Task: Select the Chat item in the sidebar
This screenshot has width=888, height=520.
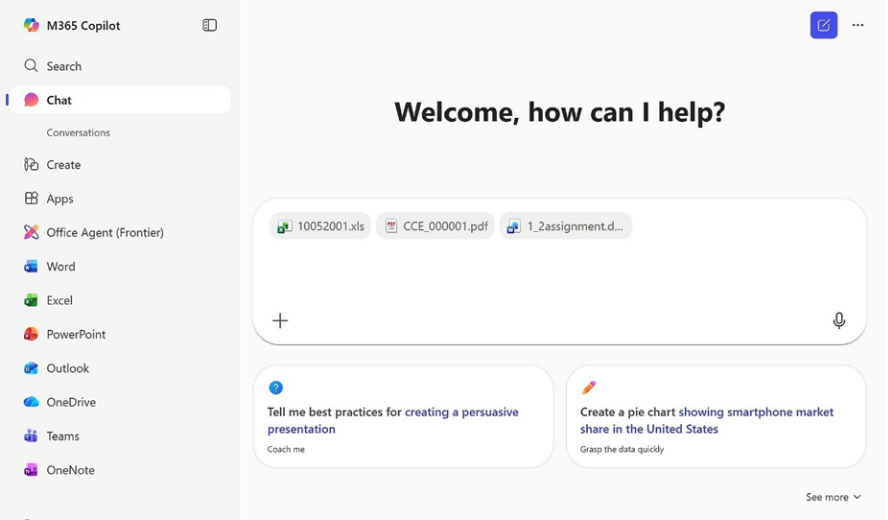Action: point(120,100)
